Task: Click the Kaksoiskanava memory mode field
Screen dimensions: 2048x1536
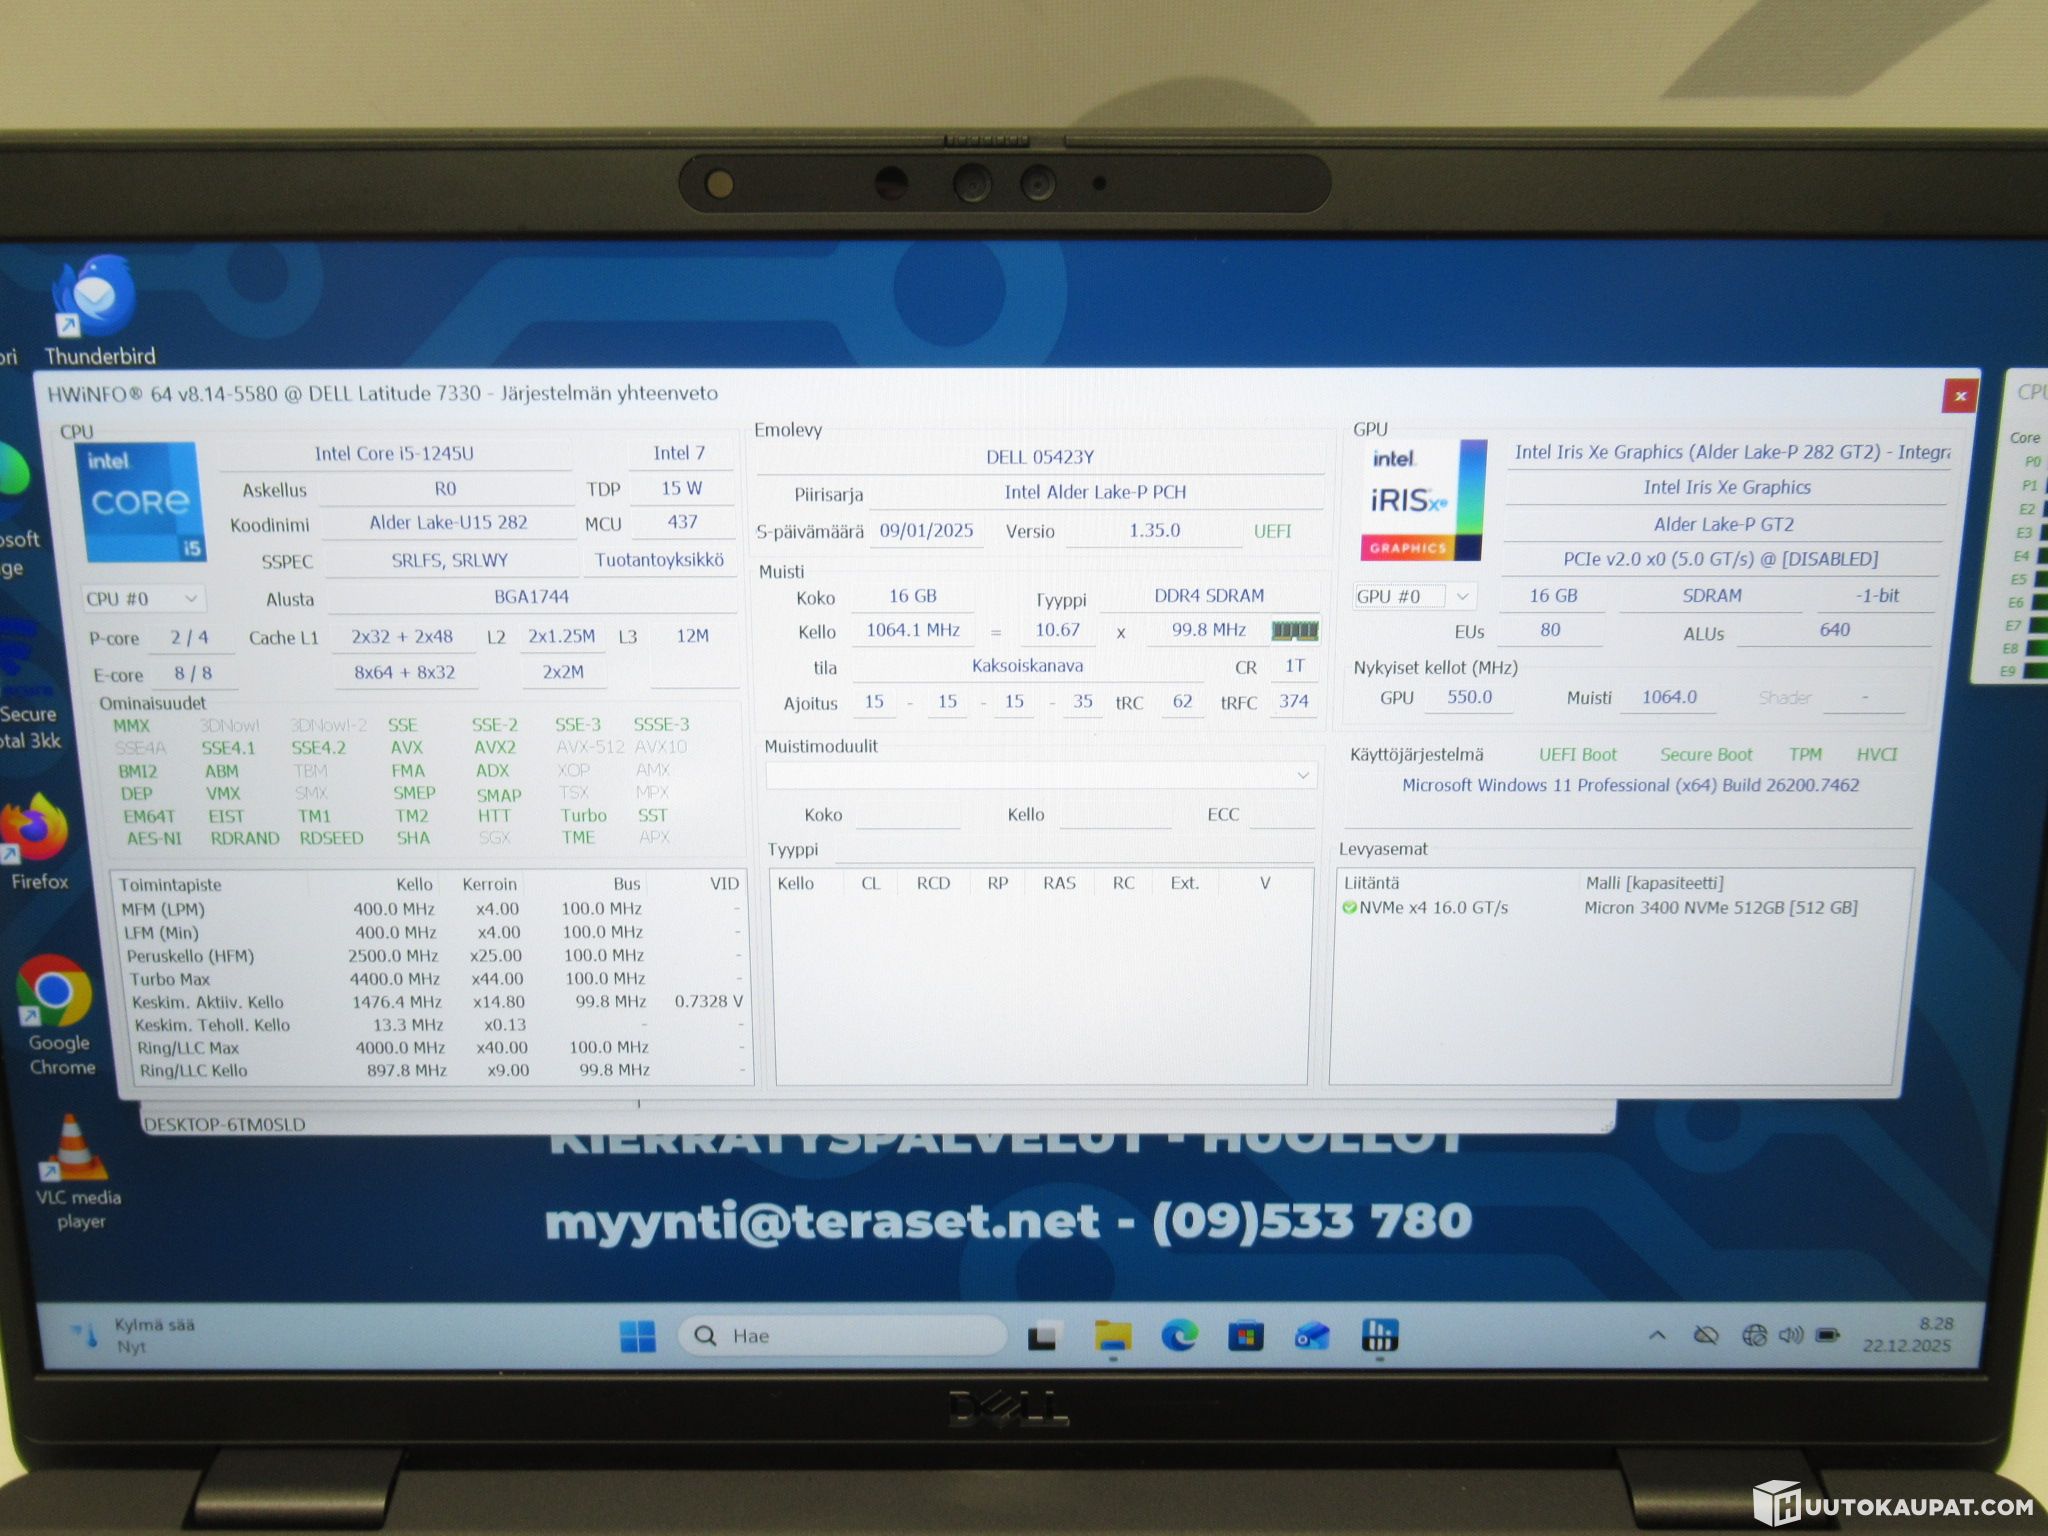Action: click(x=1028, y=666)
